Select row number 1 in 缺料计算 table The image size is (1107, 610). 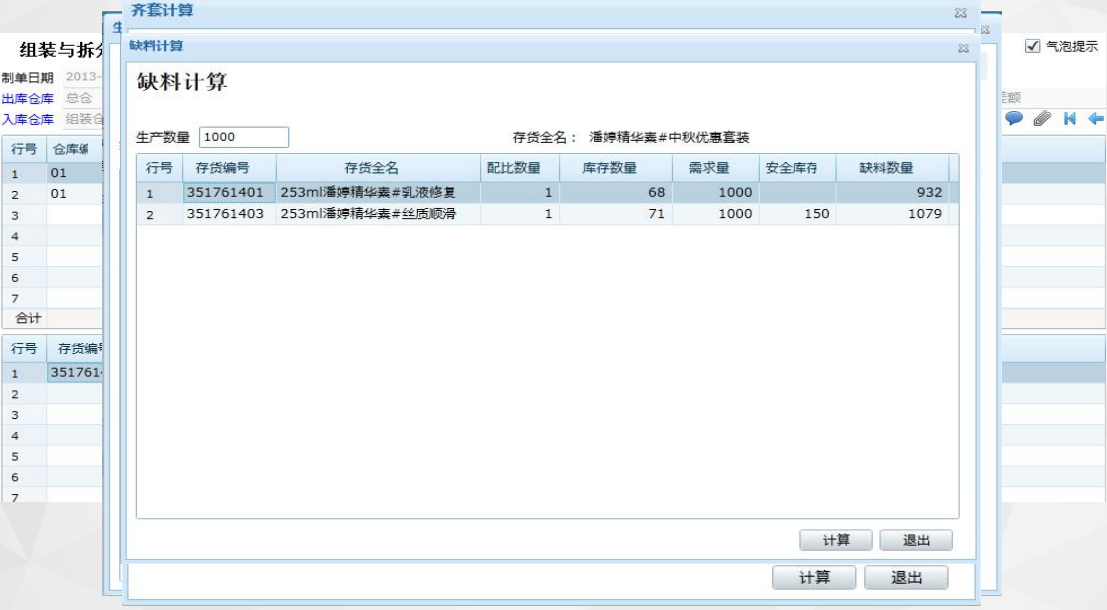click(160, 193)
